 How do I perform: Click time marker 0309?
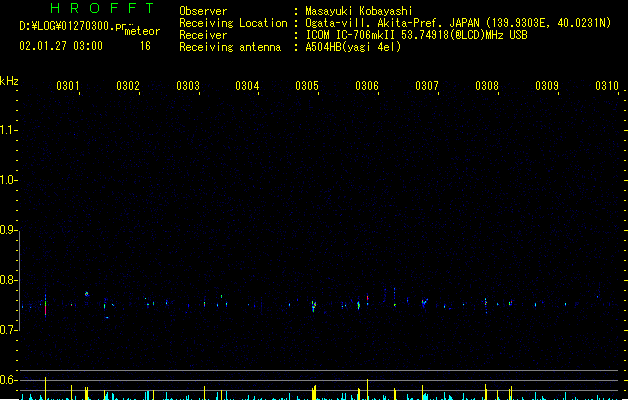click(546, 86)
